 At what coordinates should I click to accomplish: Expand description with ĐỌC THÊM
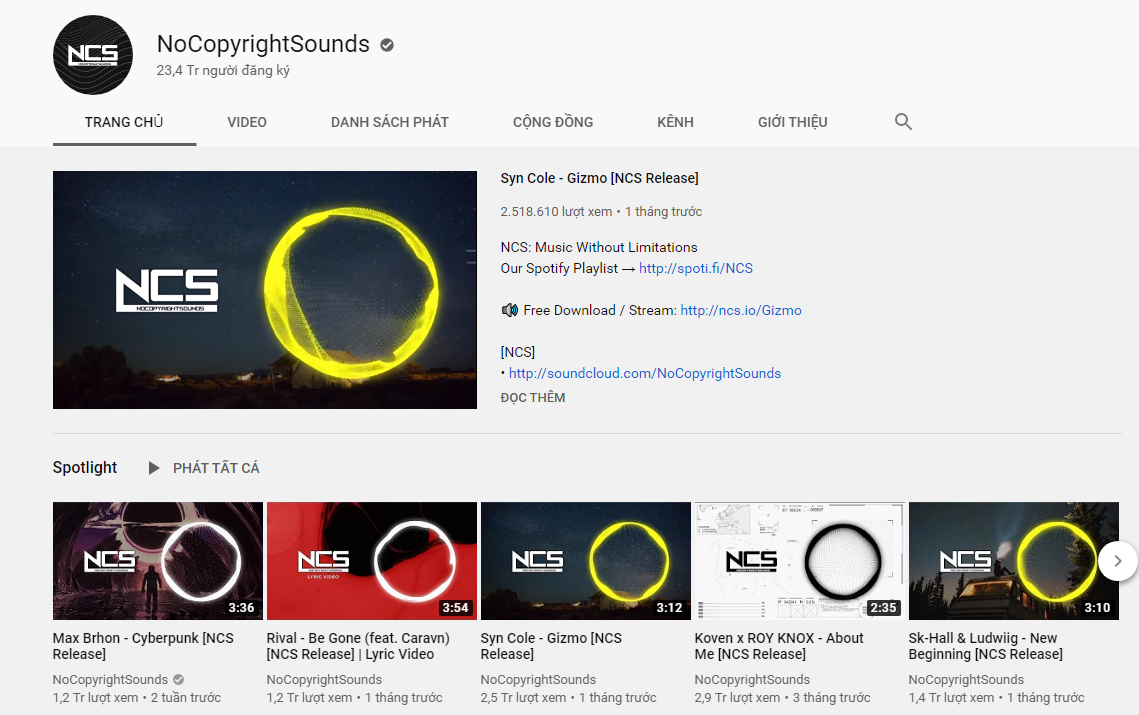[x=533, y=398]
